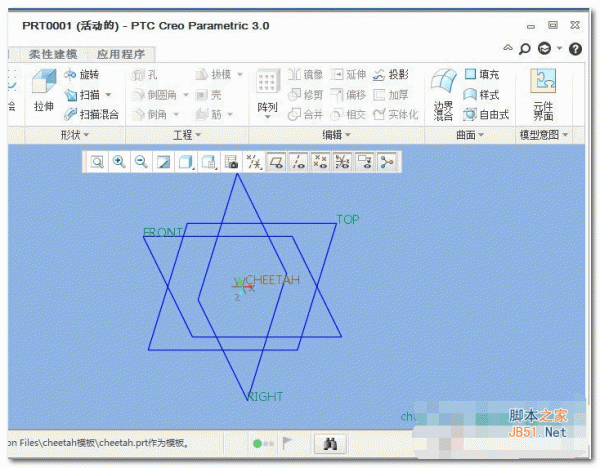Open the View Manager camera icon
The height and width of the screenshot is (468, 600).
point(231,162)
